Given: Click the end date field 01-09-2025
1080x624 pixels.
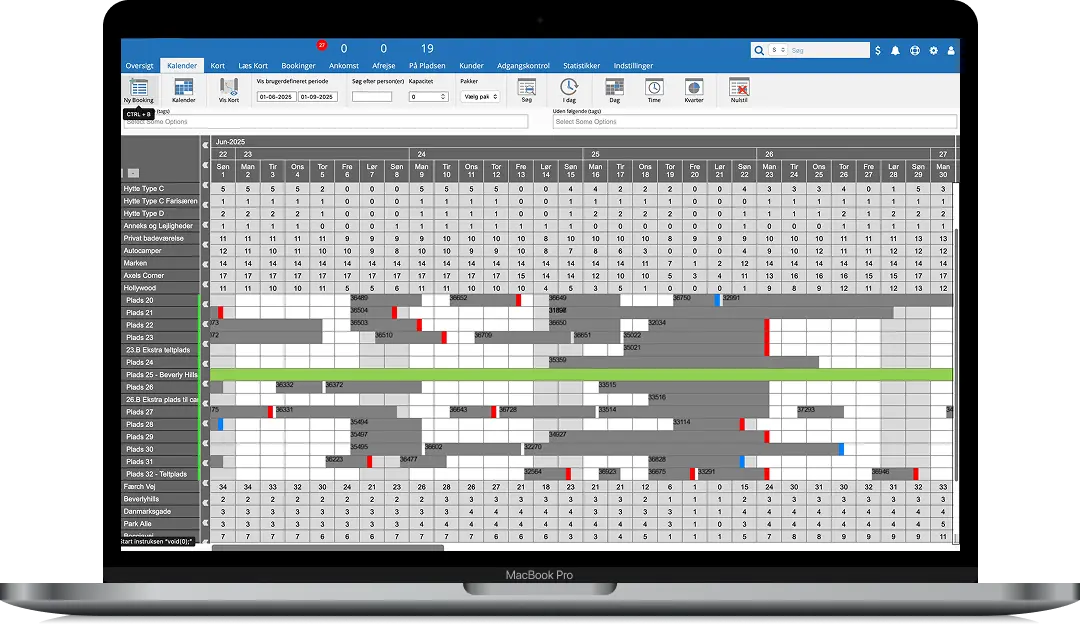Looking at the screenshot, I should pos(317,96).
